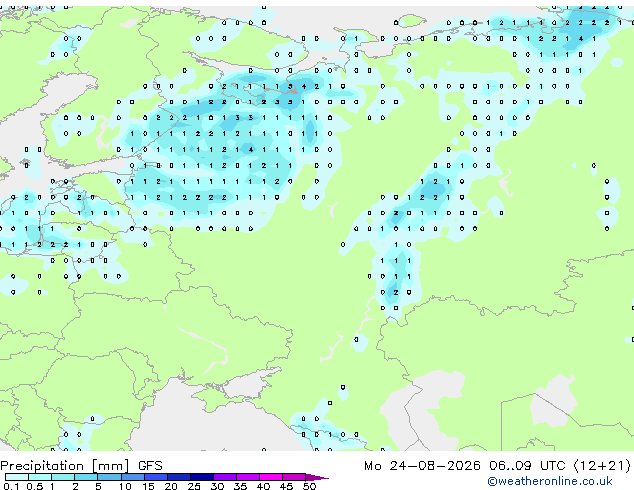Click the "50" legend scale label
The height and width of the screenshot is (490, 634).
309,486
